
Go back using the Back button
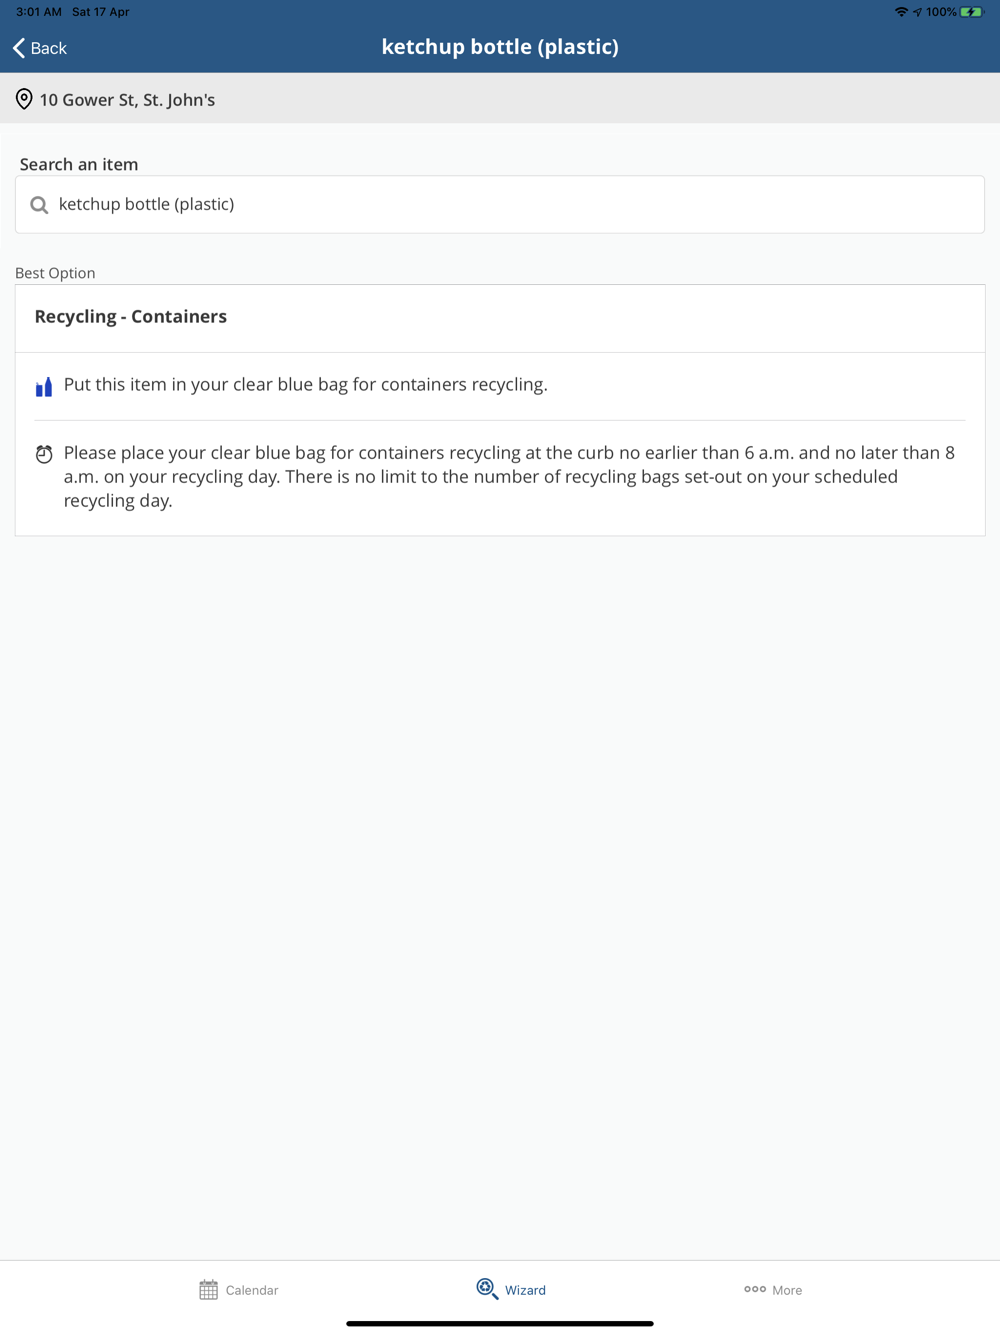(39, 48)
